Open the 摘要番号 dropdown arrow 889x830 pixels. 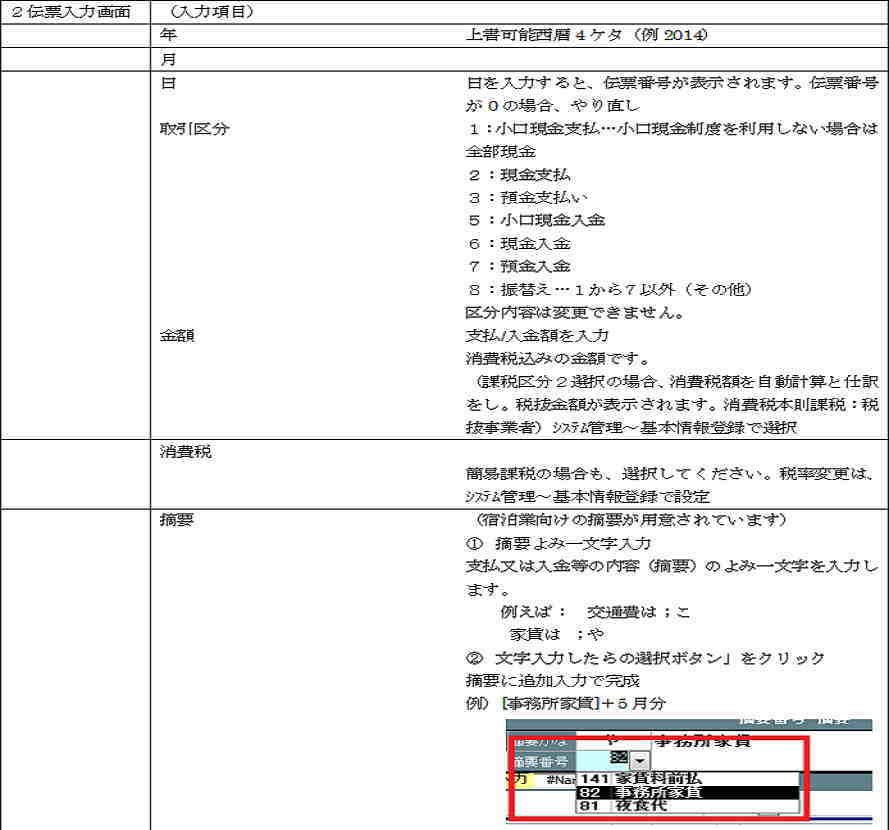click(x=640, y=760)
